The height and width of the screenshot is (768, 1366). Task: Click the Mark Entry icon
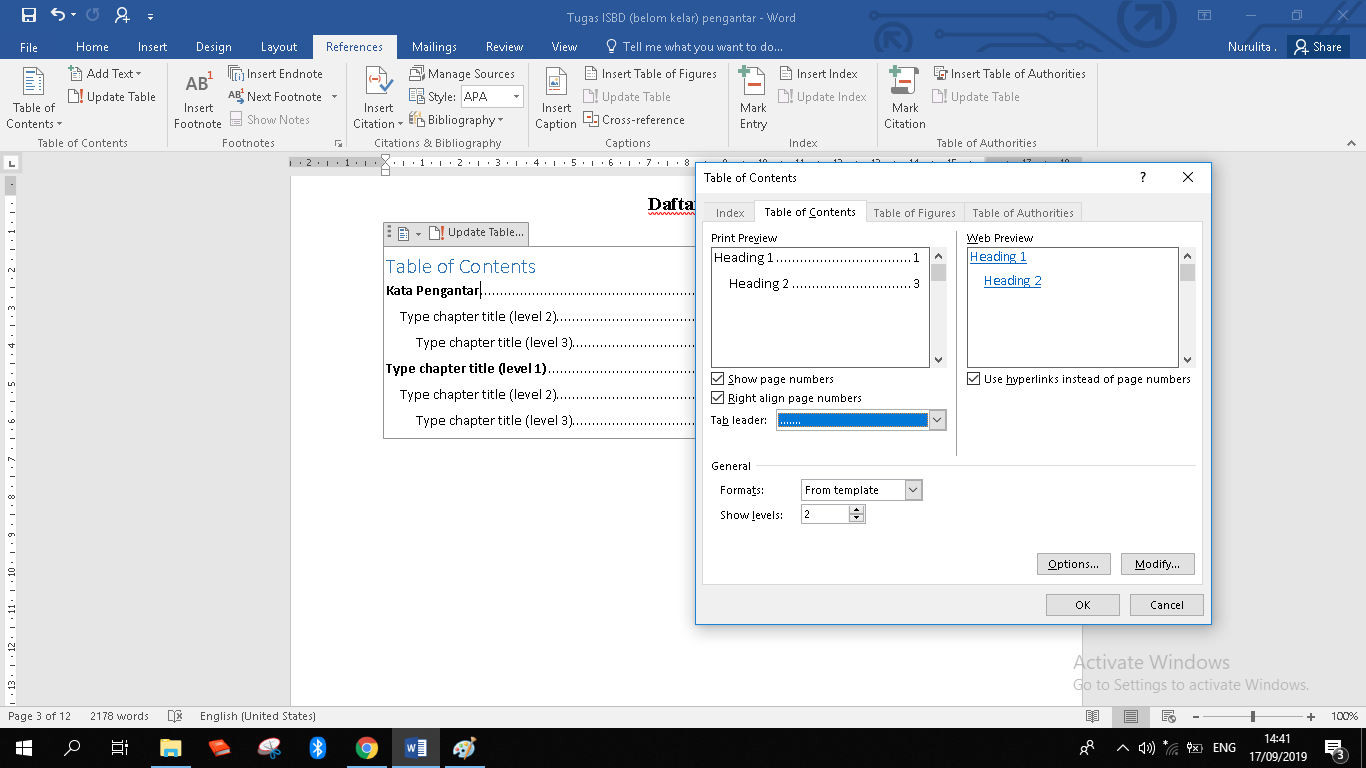(x=753, y=83)
